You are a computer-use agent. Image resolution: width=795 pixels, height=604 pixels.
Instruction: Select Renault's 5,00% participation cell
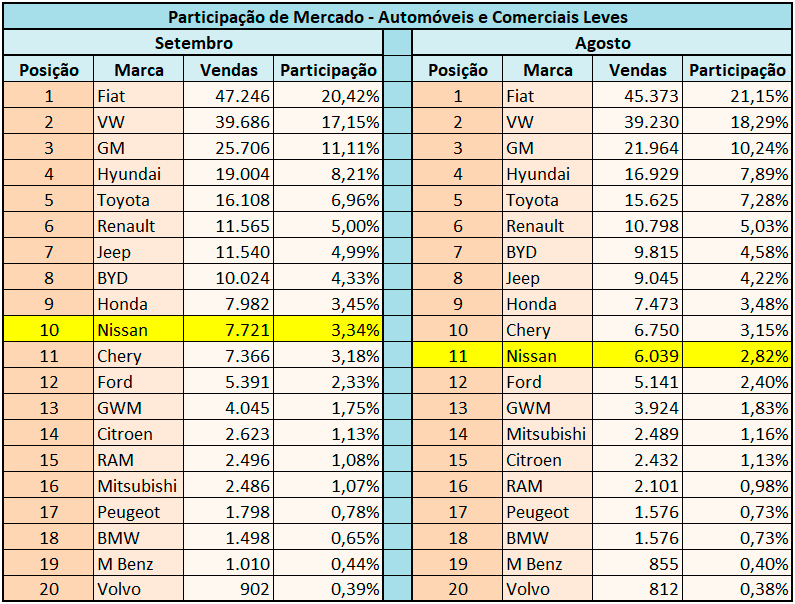(x=328, y=226)
